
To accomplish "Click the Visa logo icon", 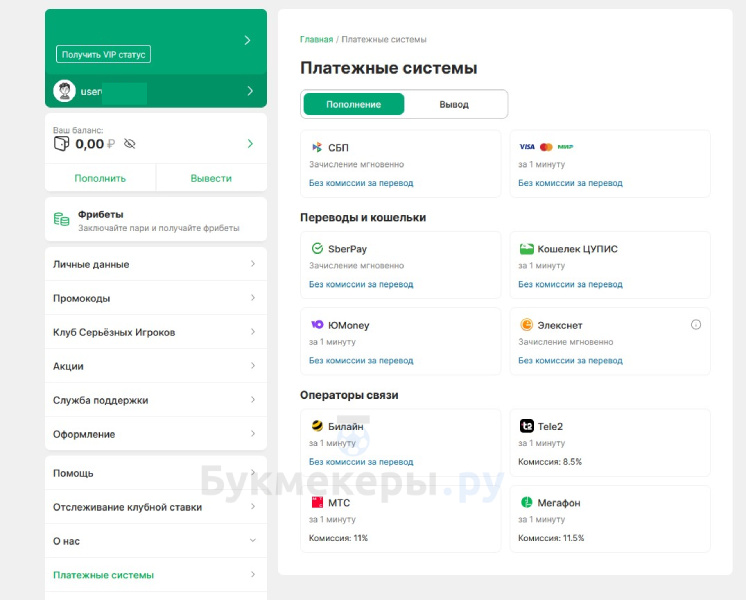I will click(527, 147).
